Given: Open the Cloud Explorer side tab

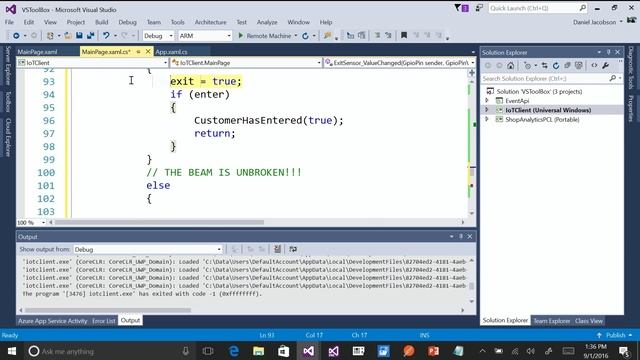Looking at the screenshot, I should [8, 138].
